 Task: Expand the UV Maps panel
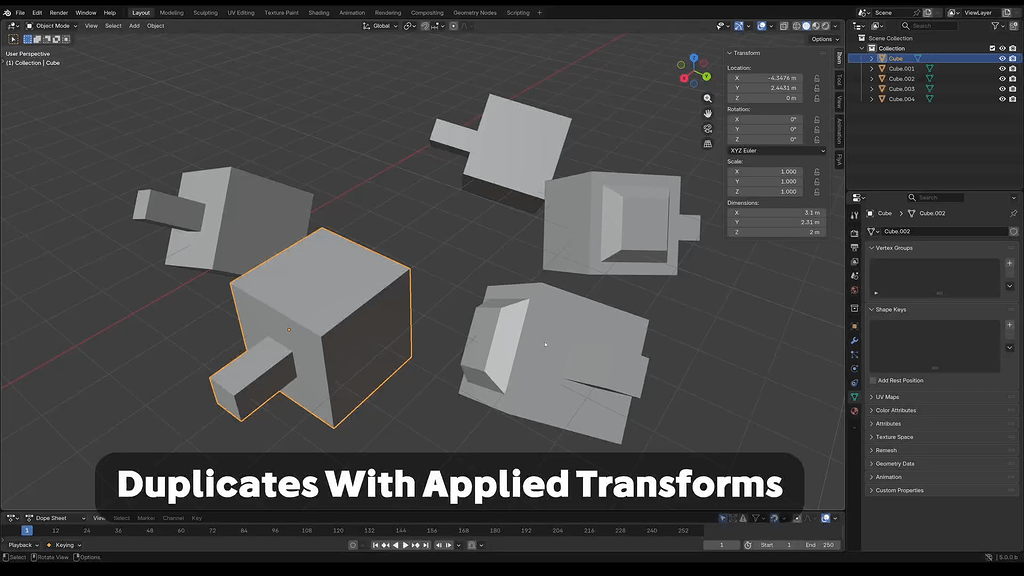887,397
